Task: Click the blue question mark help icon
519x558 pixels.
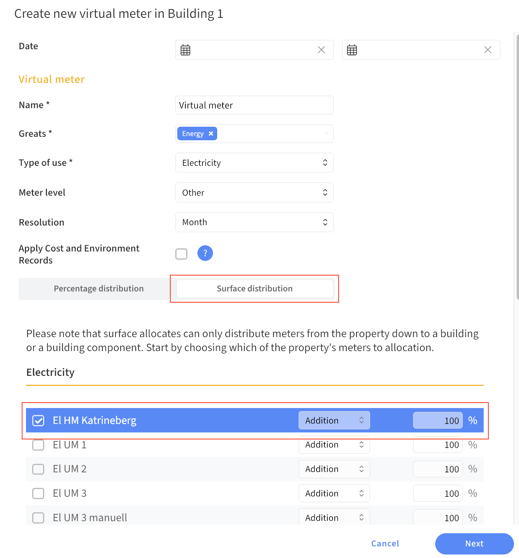Action: pyautogui.click(x=205, y=253)
